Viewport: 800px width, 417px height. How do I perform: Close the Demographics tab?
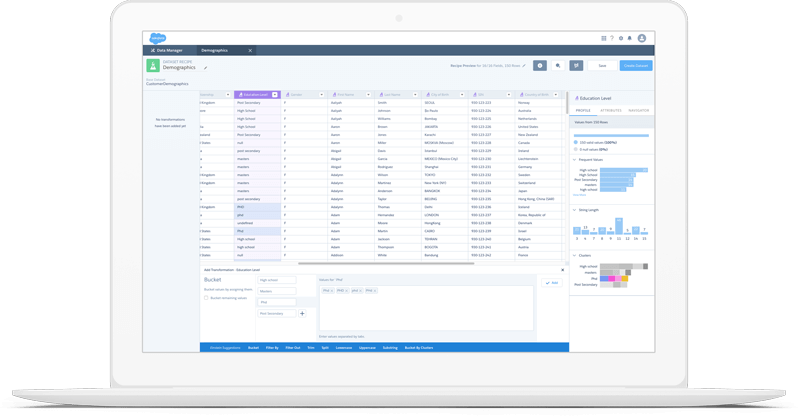(250, 50)
